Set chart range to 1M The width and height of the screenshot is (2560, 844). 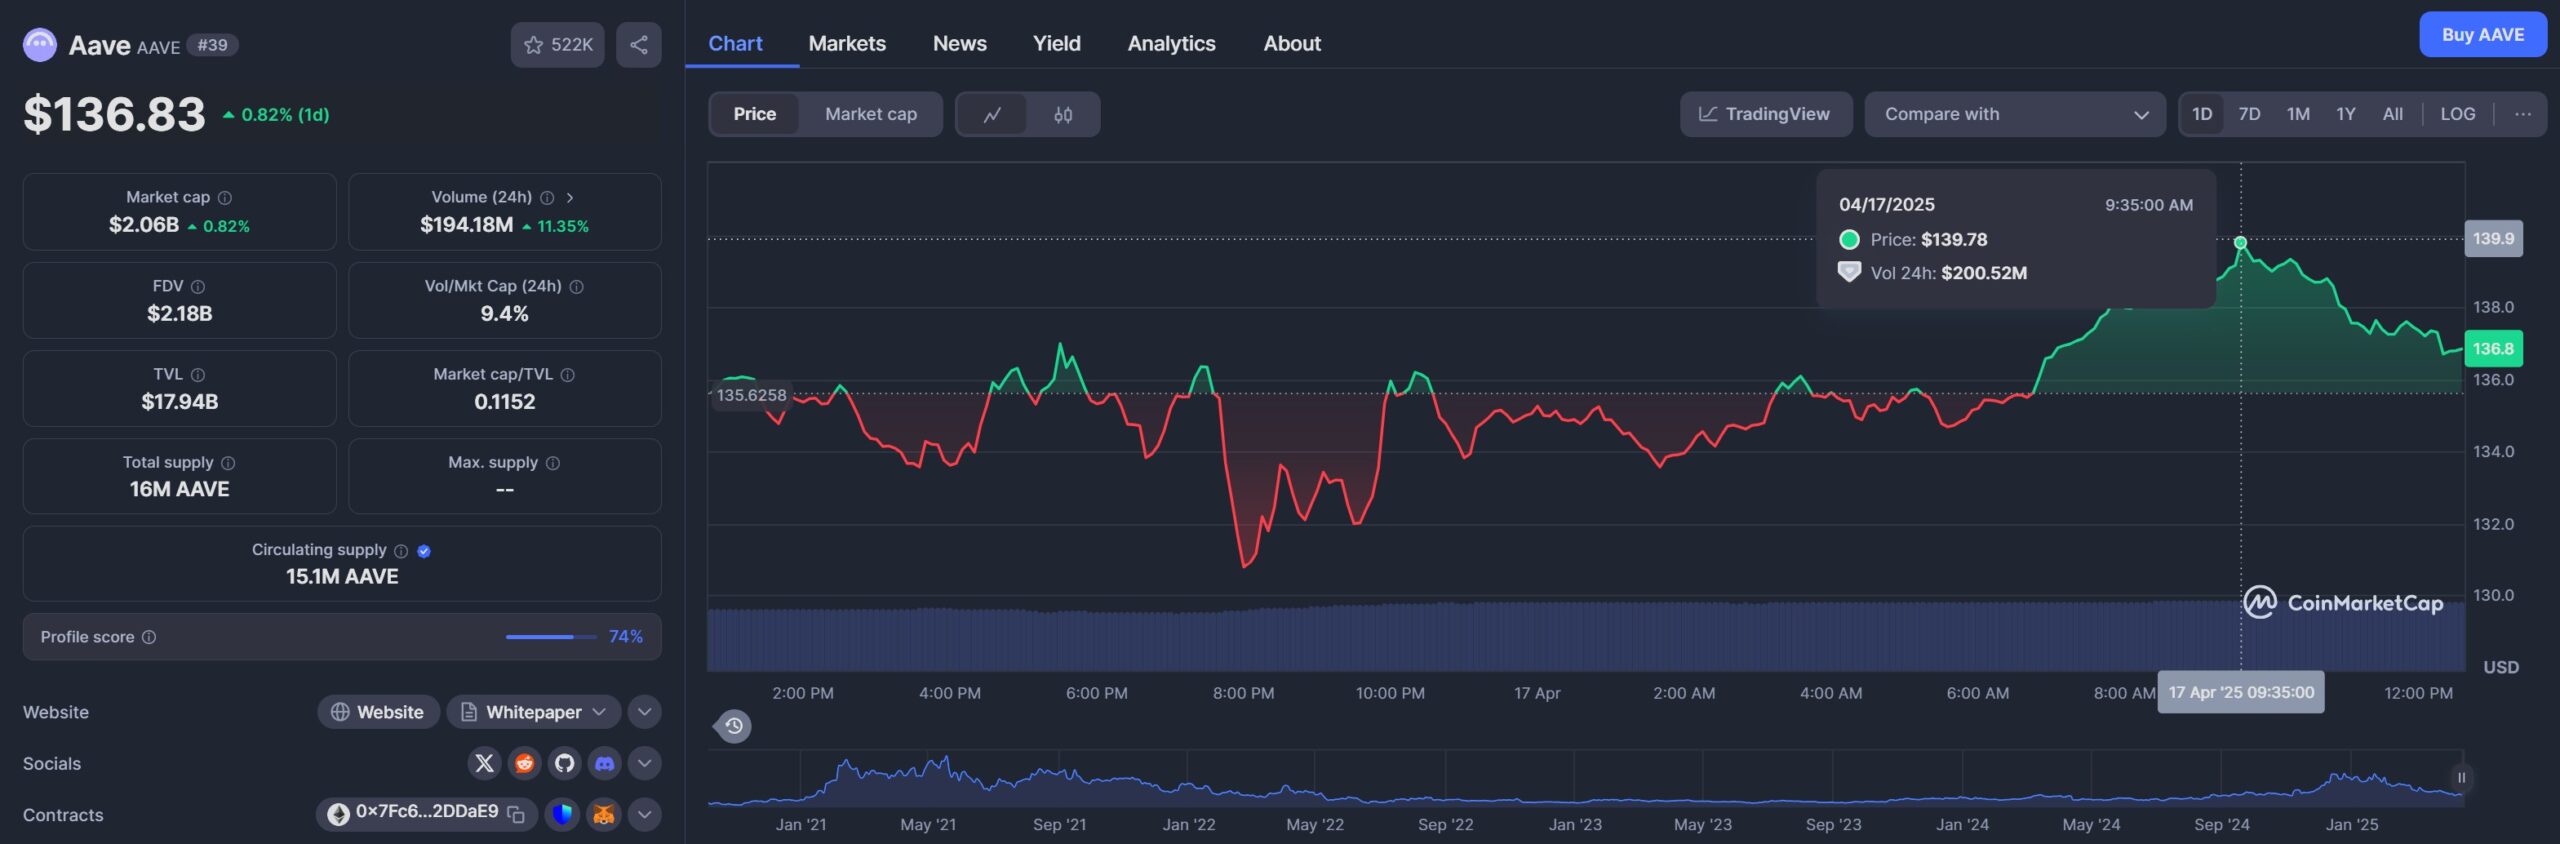(x=2298, y=114)
